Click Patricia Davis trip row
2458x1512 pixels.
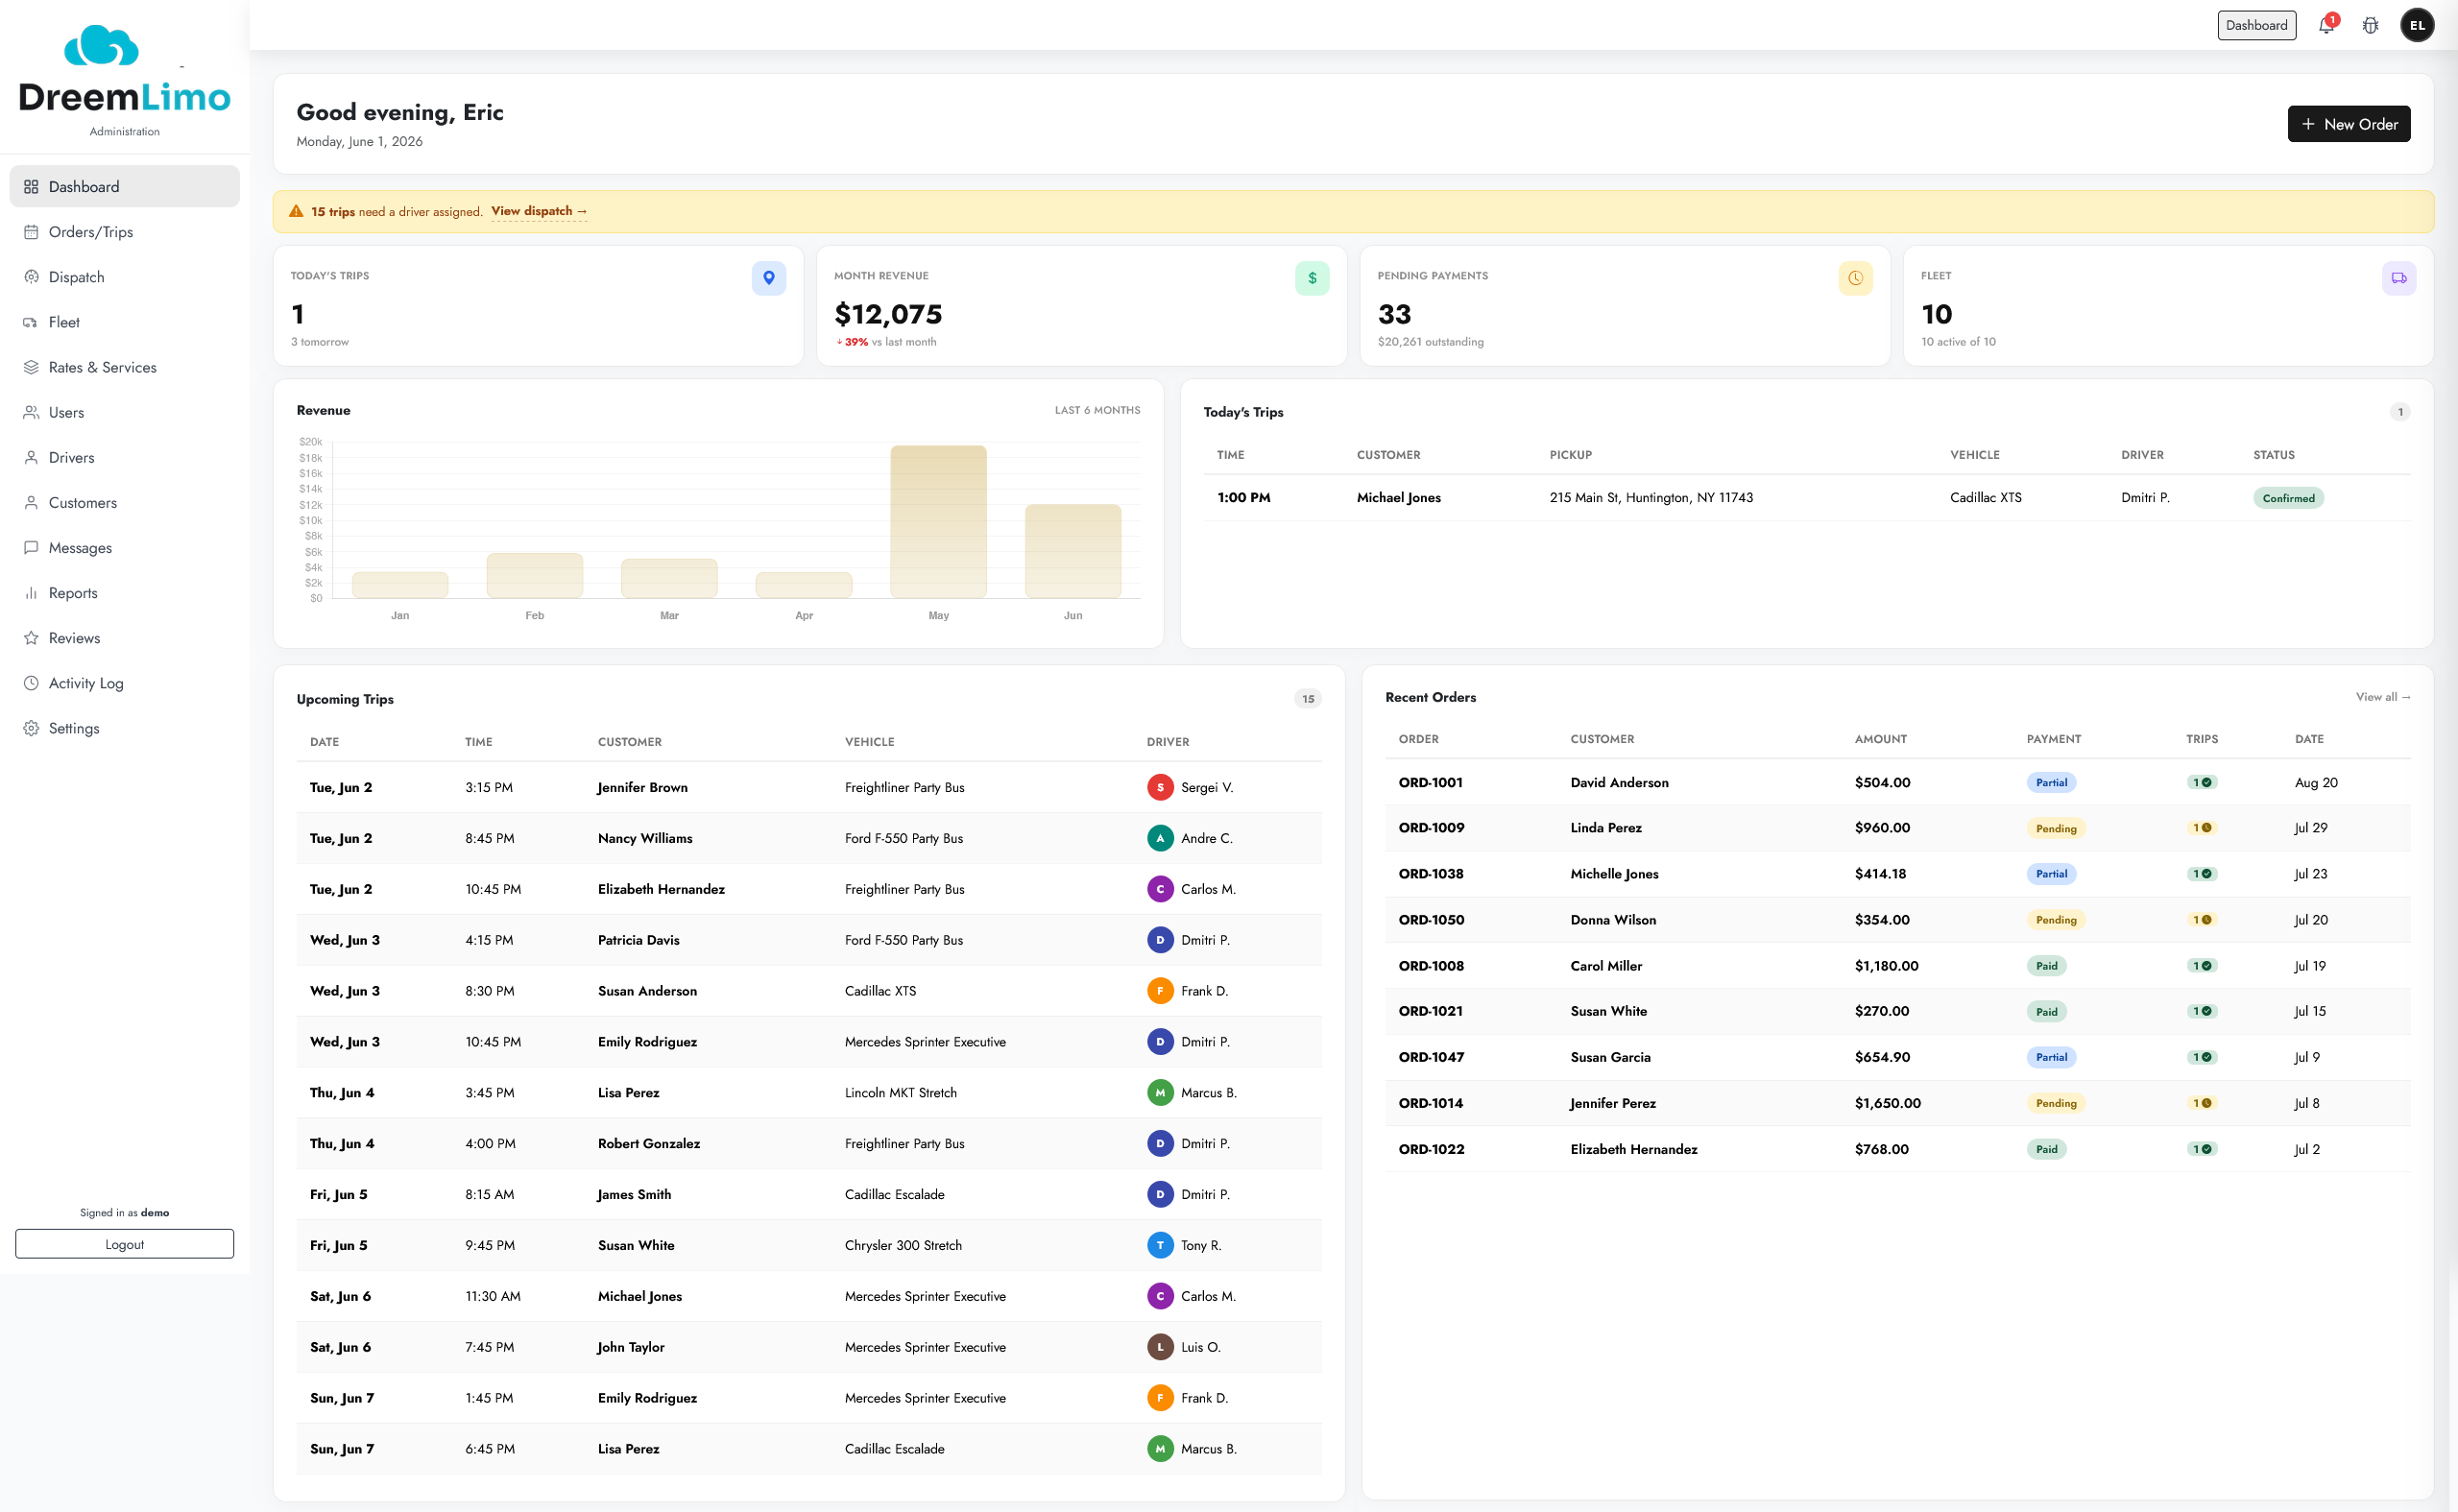[808, 940]
